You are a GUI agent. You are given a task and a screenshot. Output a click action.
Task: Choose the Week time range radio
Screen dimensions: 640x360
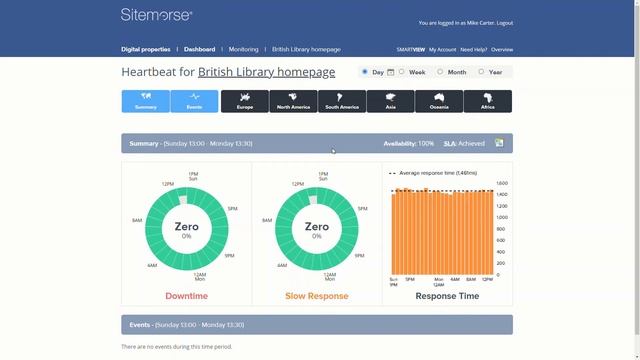pos(402,72)
